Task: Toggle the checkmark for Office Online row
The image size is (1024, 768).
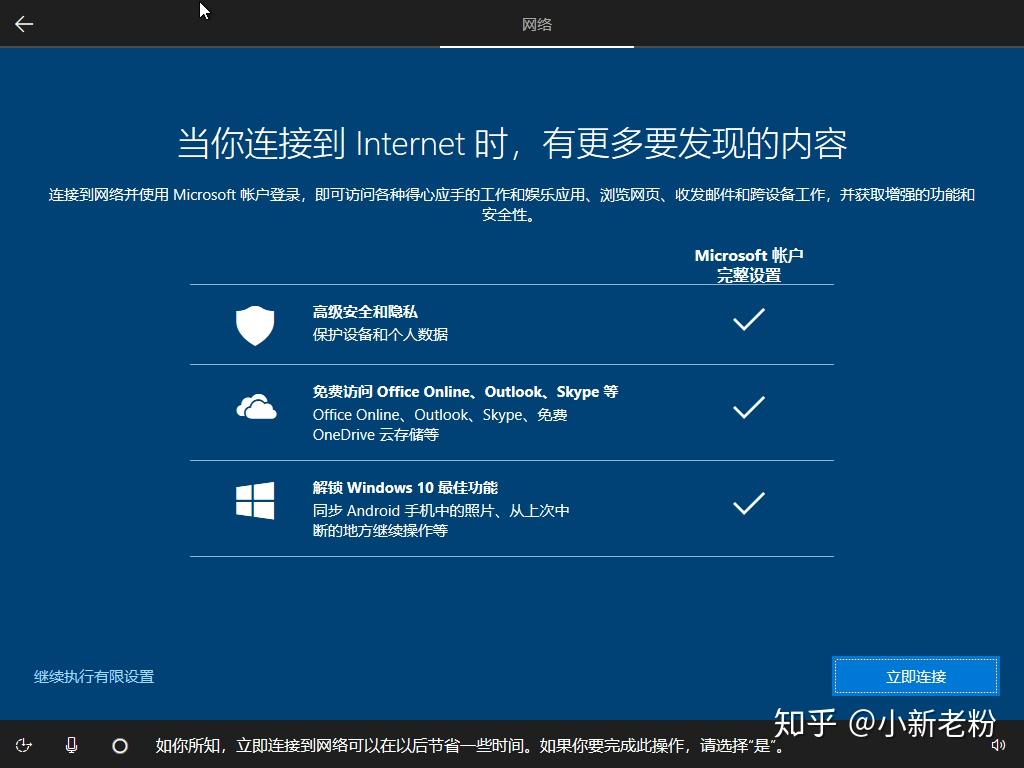Action: click(x=748, y=409)
